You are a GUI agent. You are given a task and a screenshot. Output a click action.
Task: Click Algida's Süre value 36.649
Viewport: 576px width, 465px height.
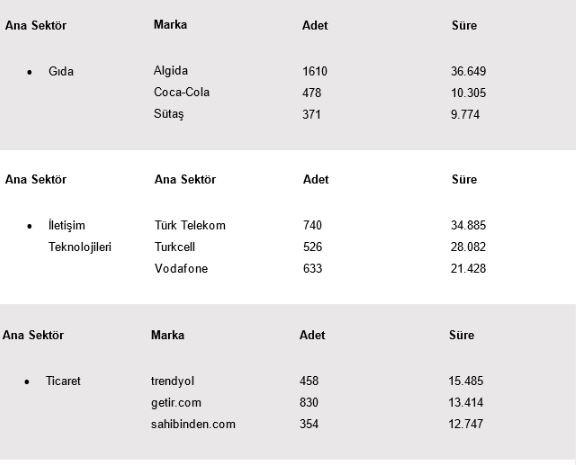468,71
